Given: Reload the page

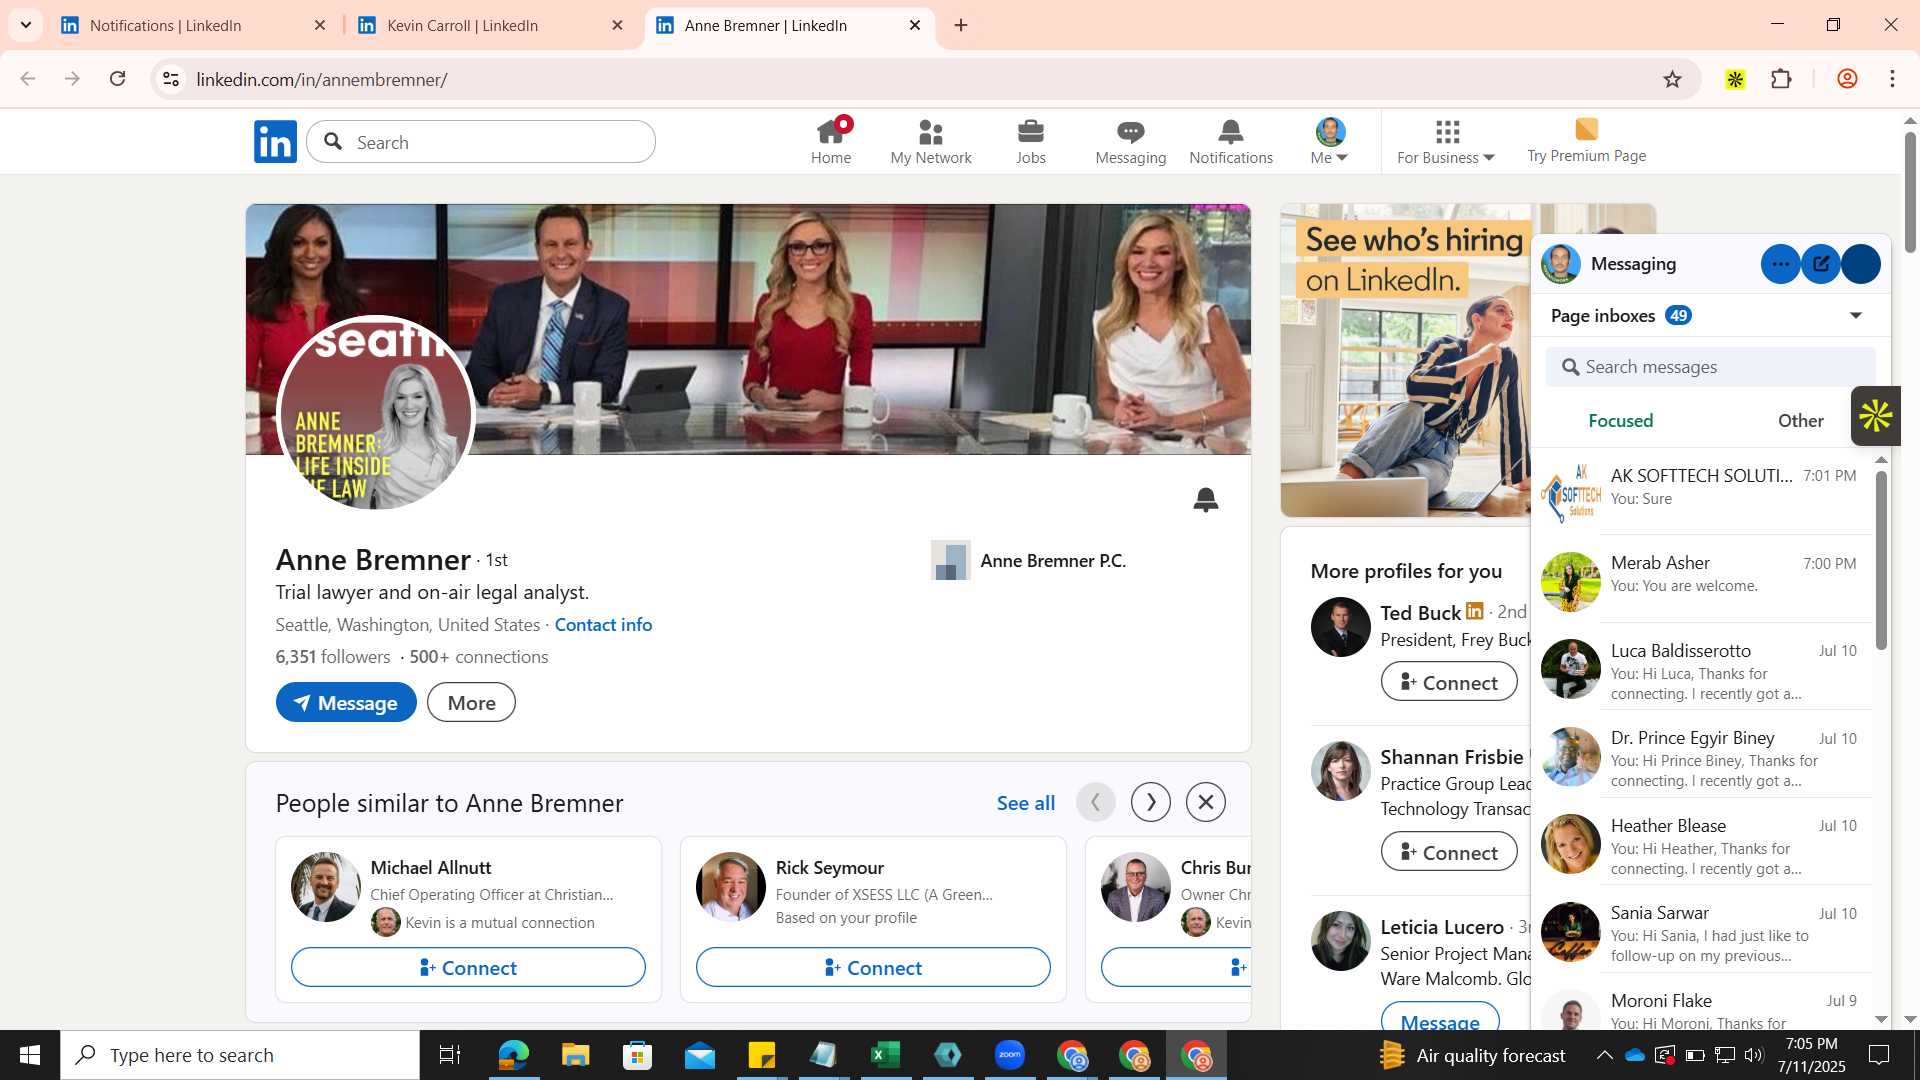Looking at the screenshot, I should 117,79.
